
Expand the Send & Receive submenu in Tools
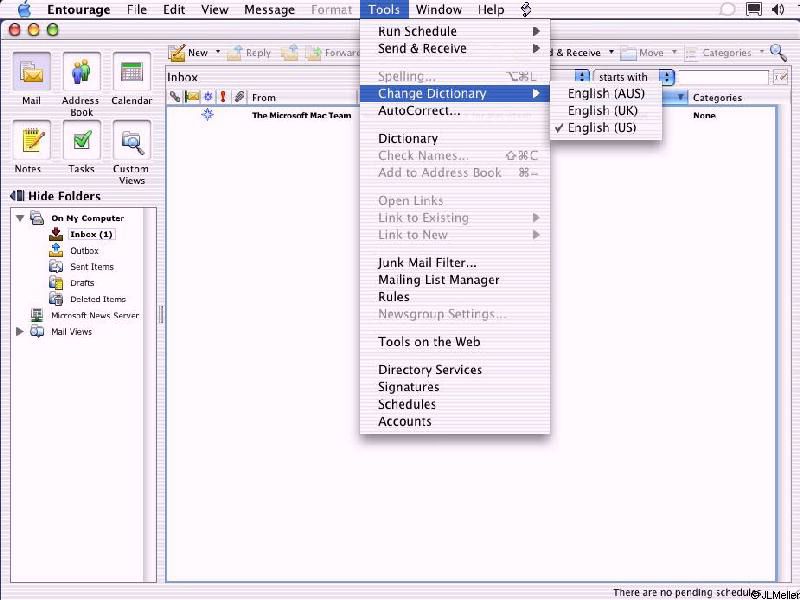[x=455, y=48]
